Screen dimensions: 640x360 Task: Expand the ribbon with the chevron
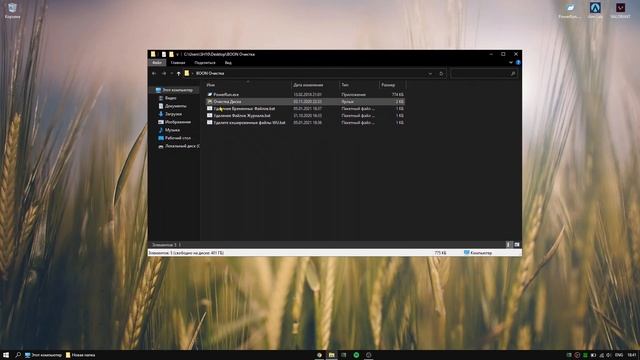511,62
